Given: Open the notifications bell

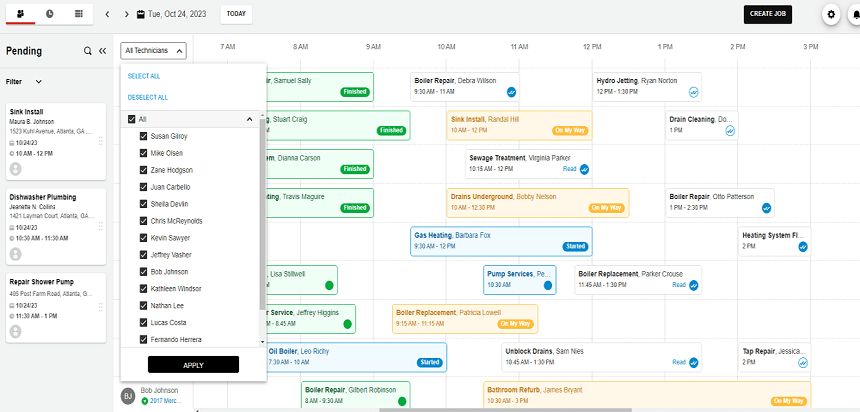Looking at the screenshot, I should [x=856, y=14].
